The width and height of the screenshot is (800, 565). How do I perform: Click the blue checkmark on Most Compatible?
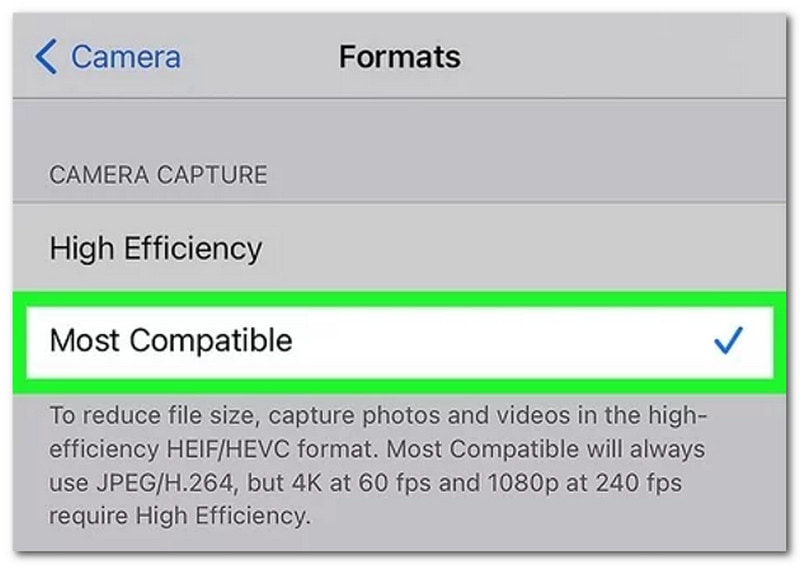(728, 342)
